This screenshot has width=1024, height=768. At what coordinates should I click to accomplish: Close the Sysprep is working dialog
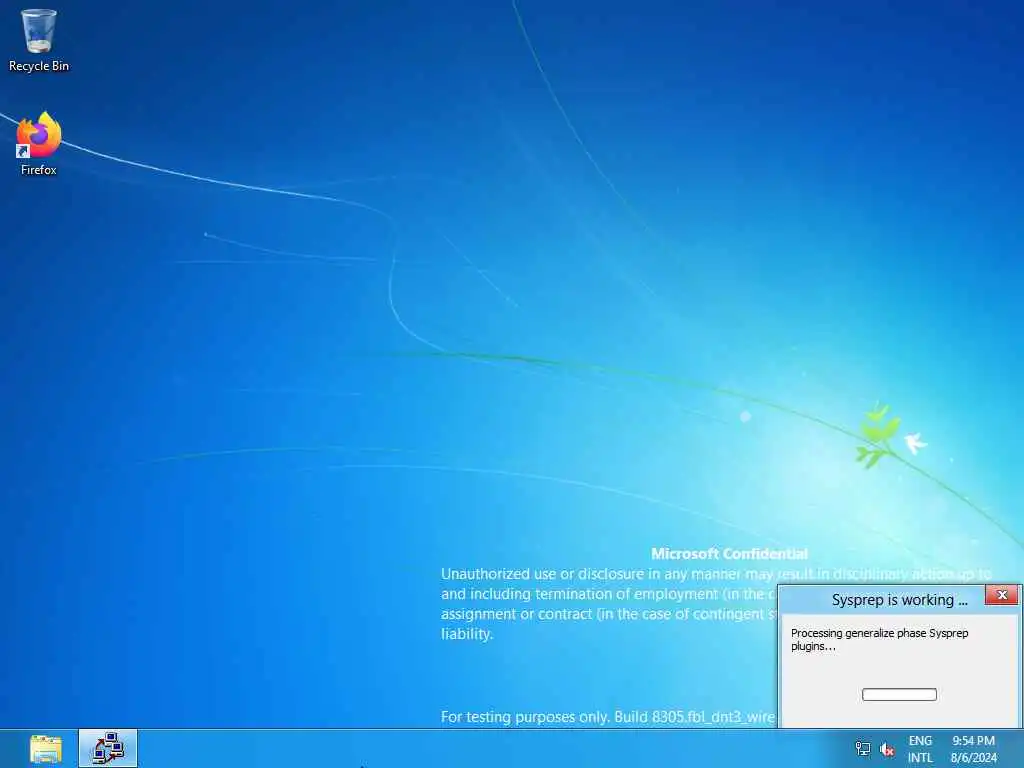tap(1002, 595)
